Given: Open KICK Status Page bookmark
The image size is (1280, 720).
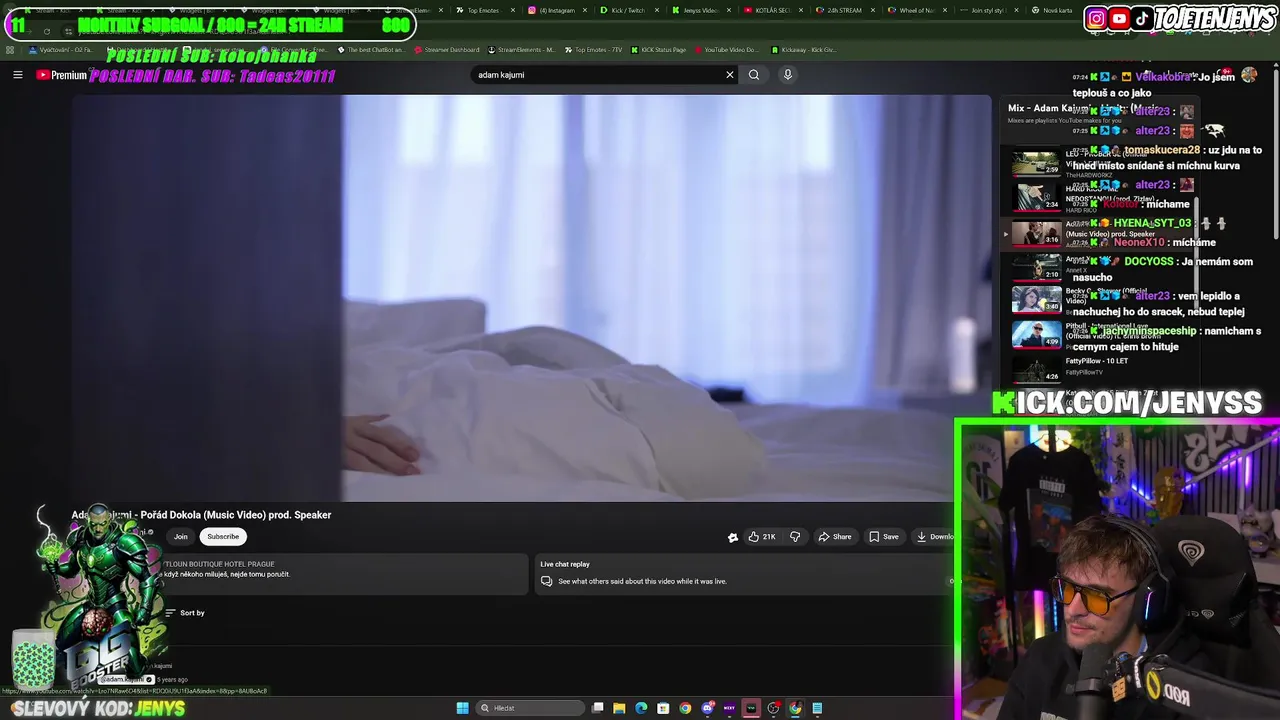Looking at the screenshot, I should [659, 49].
